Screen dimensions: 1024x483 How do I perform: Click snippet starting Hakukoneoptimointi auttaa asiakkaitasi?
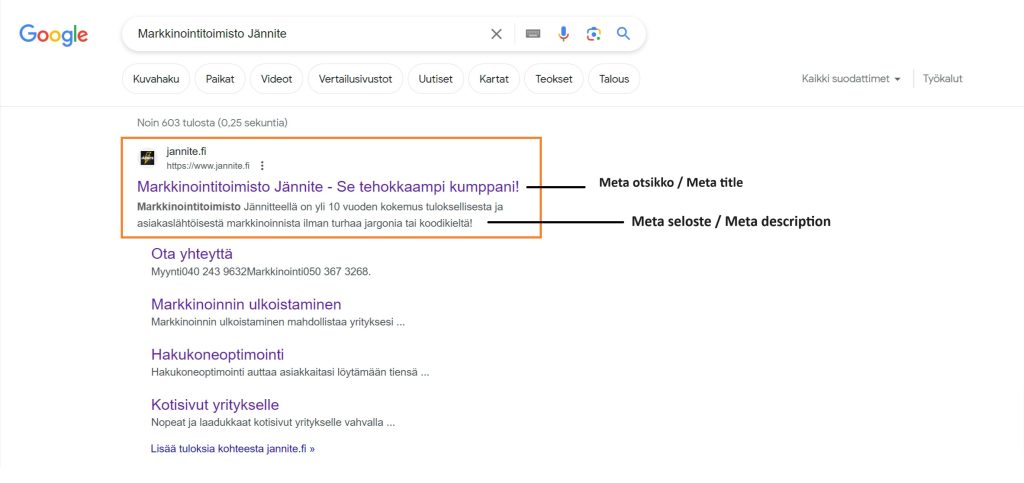coord(290,373)
